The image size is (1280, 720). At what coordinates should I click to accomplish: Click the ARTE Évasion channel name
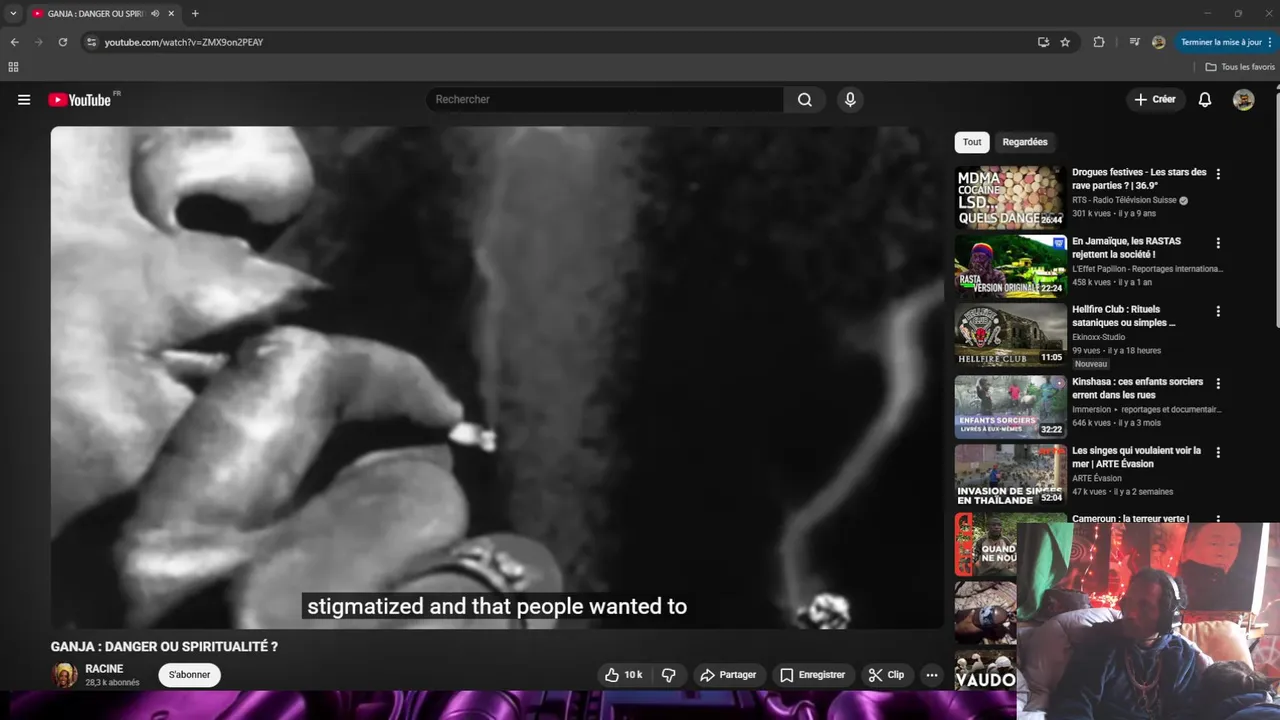click(1097, 478)
